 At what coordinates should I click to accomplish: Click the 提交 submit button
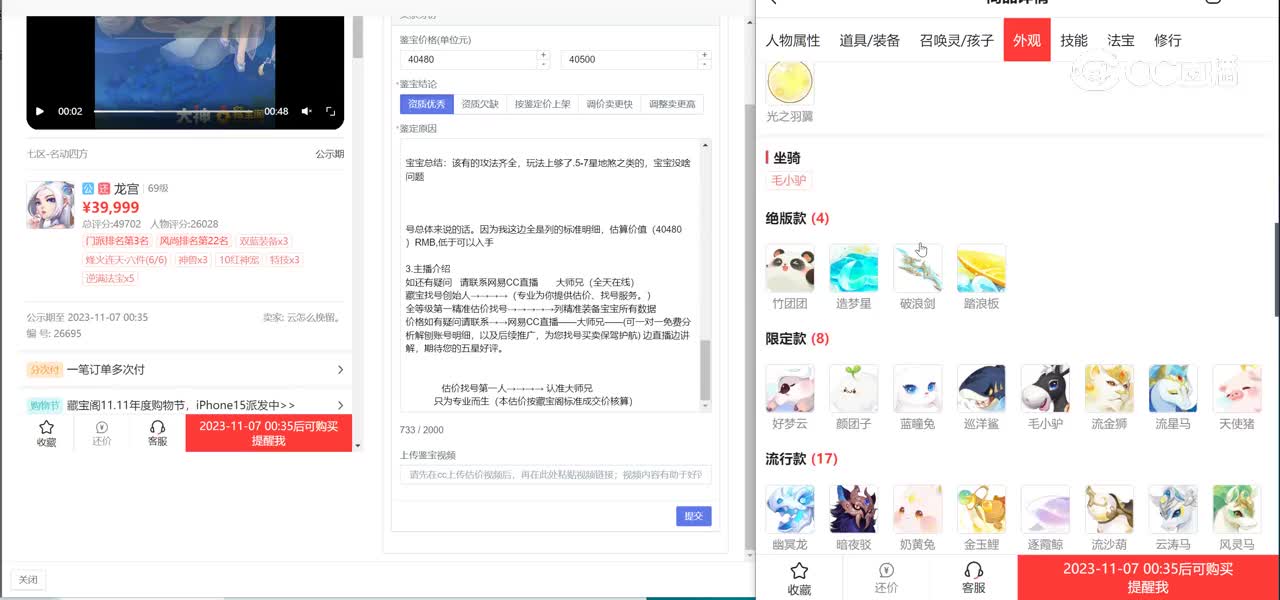(x=693, y=516)
